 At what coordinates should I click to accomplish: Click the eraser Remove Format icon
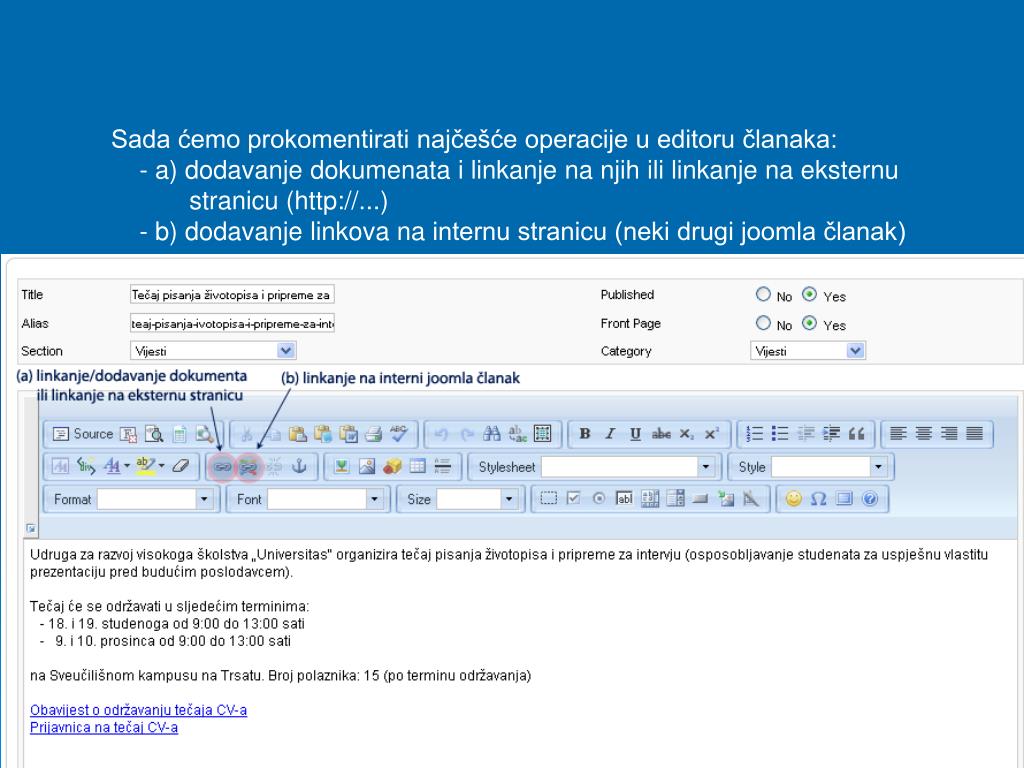tap(181, 466)
